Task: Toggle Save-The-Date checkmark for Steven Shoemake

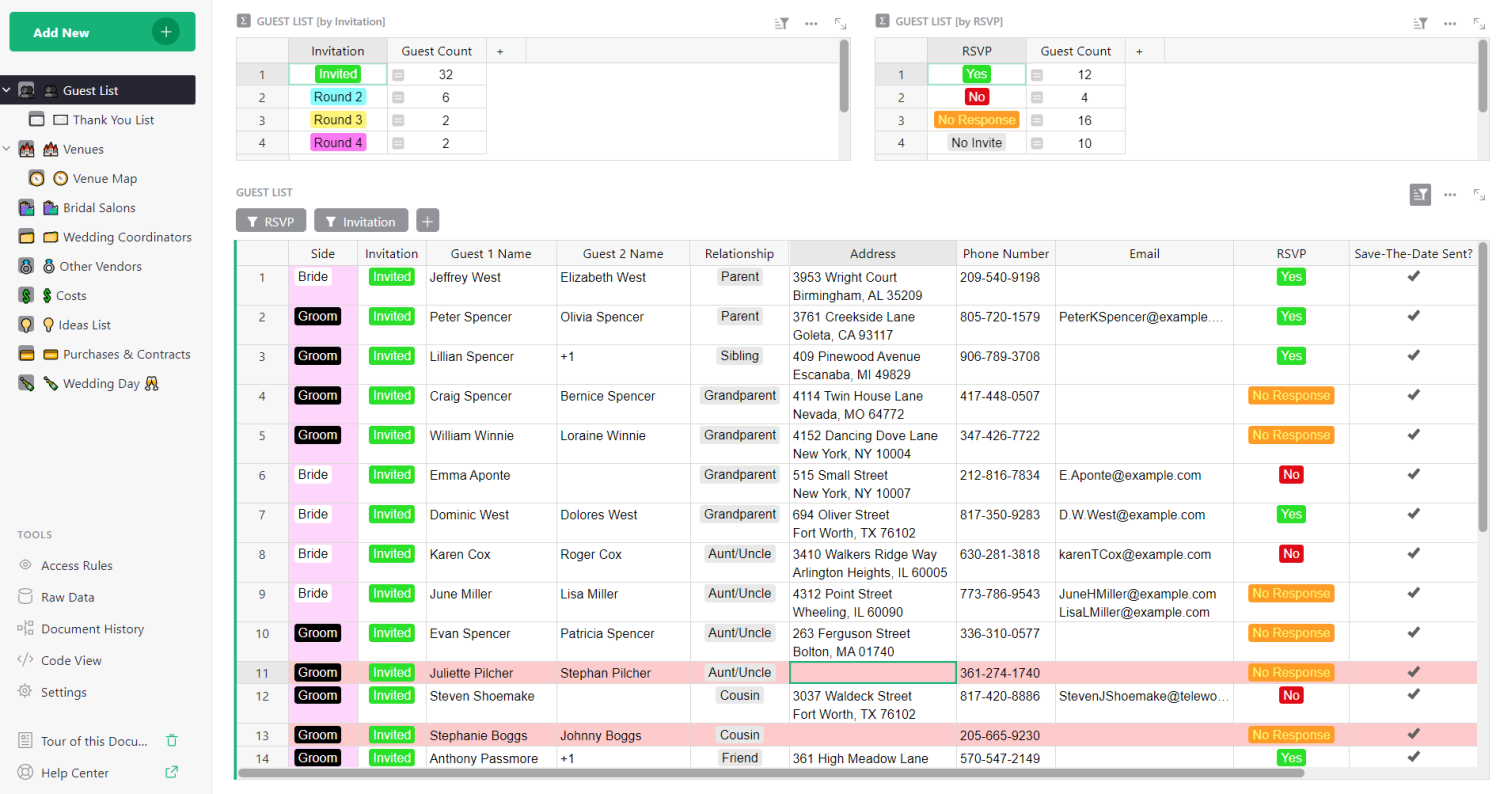Action: click(x=1413, y=694)
